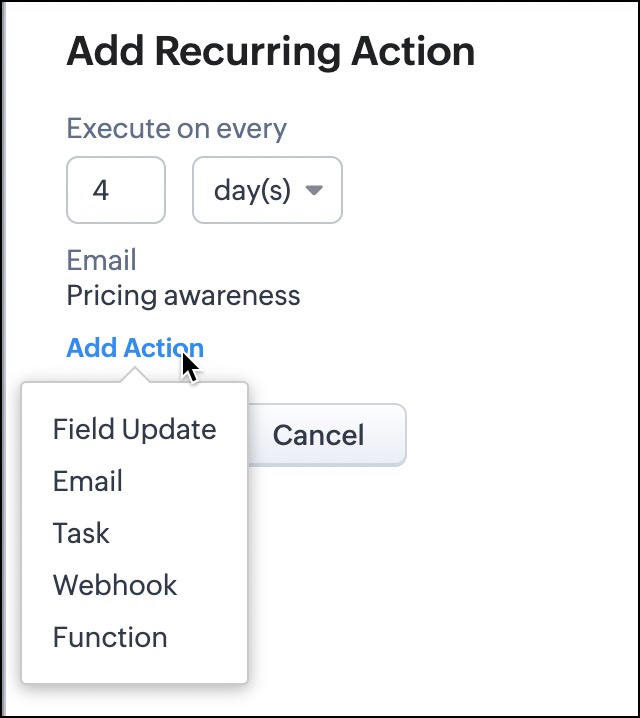
Task: Choose Email in the action popup list
Action: [x=88, y=482]
